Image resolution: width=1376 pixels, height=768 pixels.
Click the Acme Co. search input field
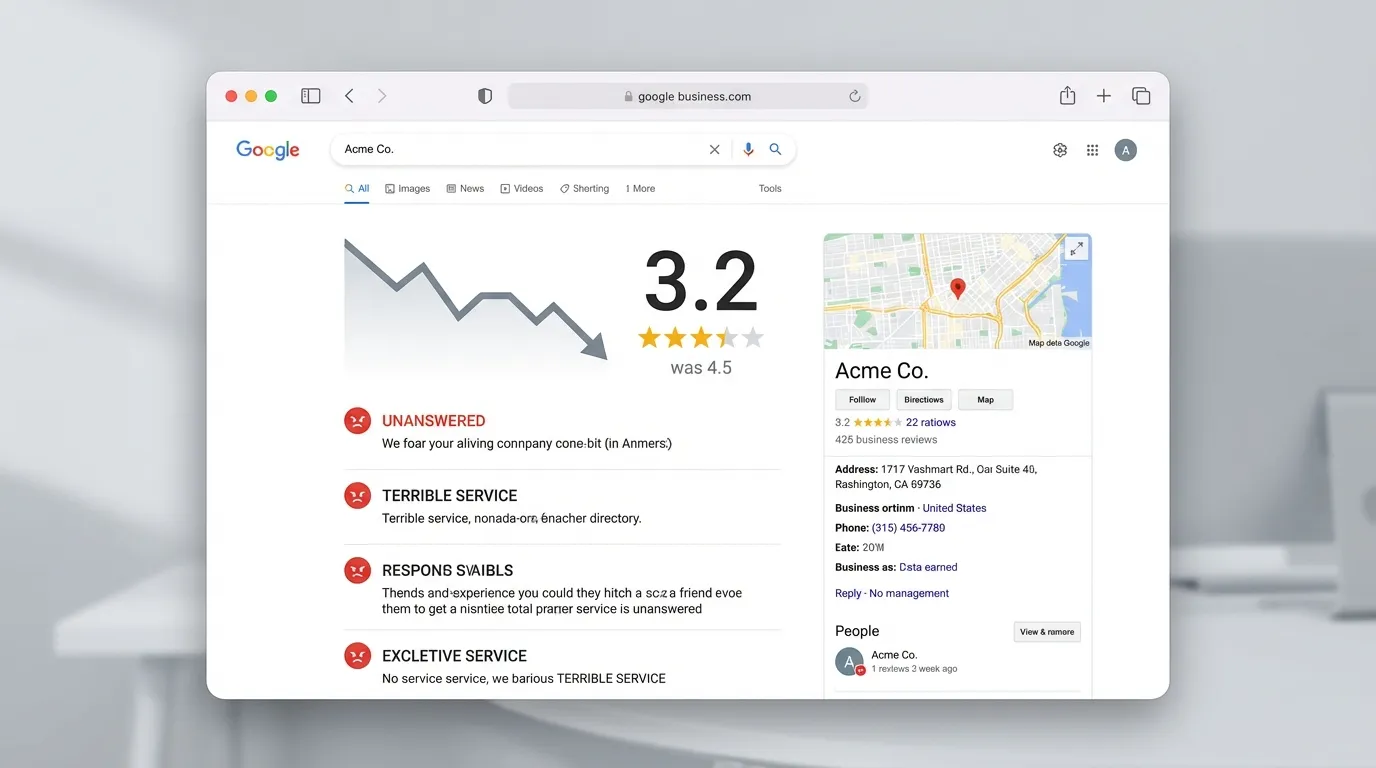520,149
